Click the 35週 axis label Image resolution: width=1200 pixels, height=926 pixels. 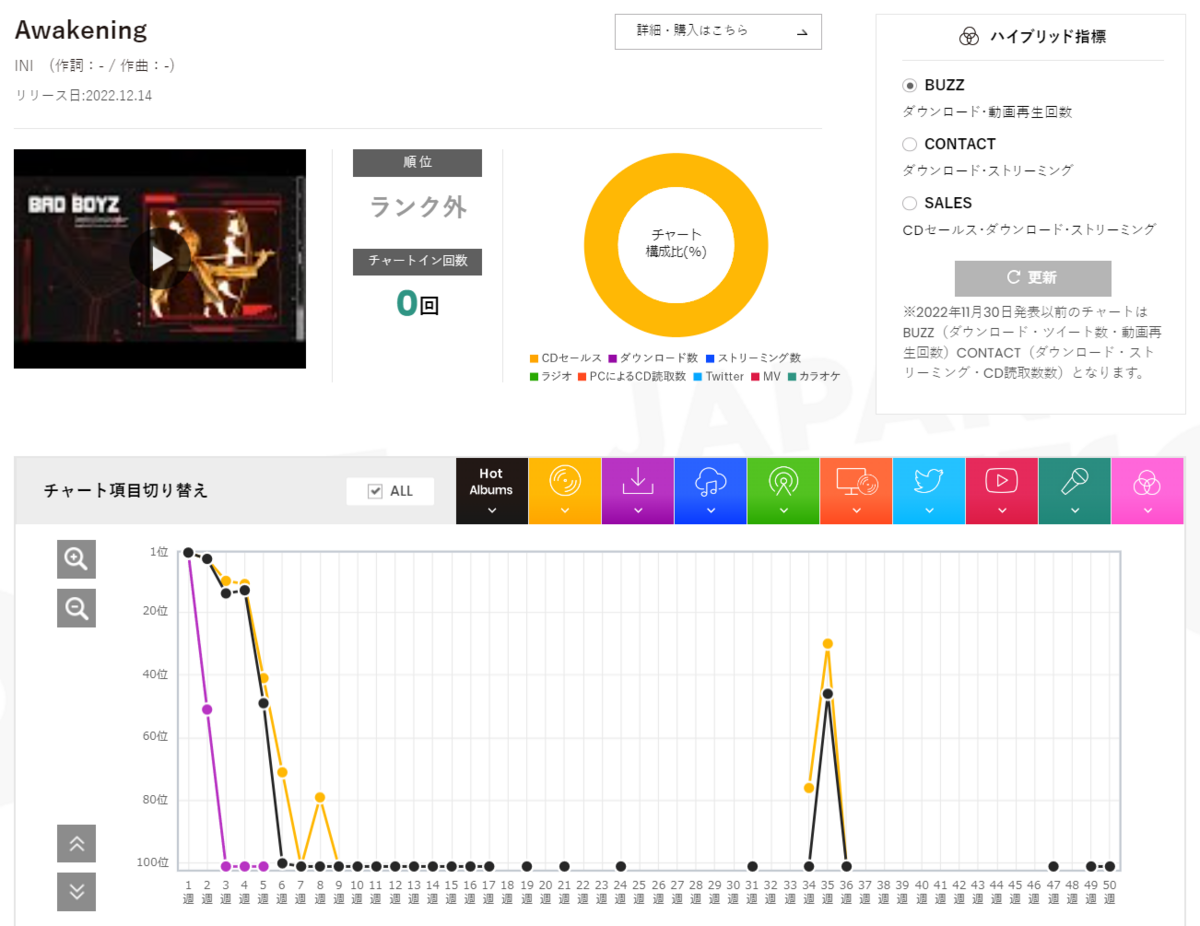[827, 892]
